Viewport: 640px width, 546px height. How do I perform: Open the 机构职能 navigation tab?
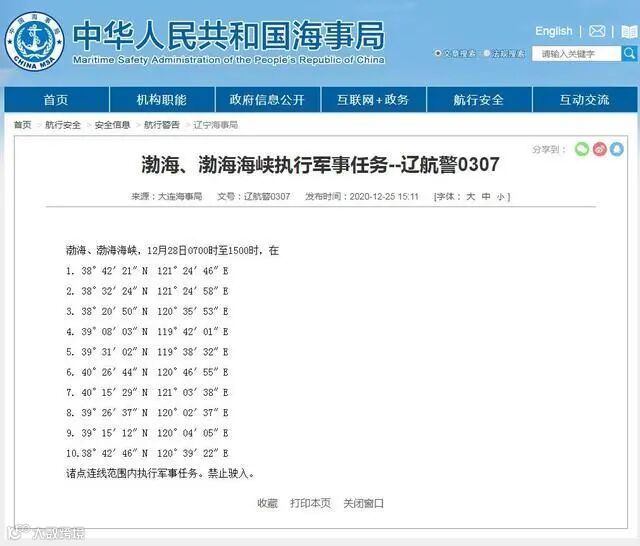[x=162, y=99]
